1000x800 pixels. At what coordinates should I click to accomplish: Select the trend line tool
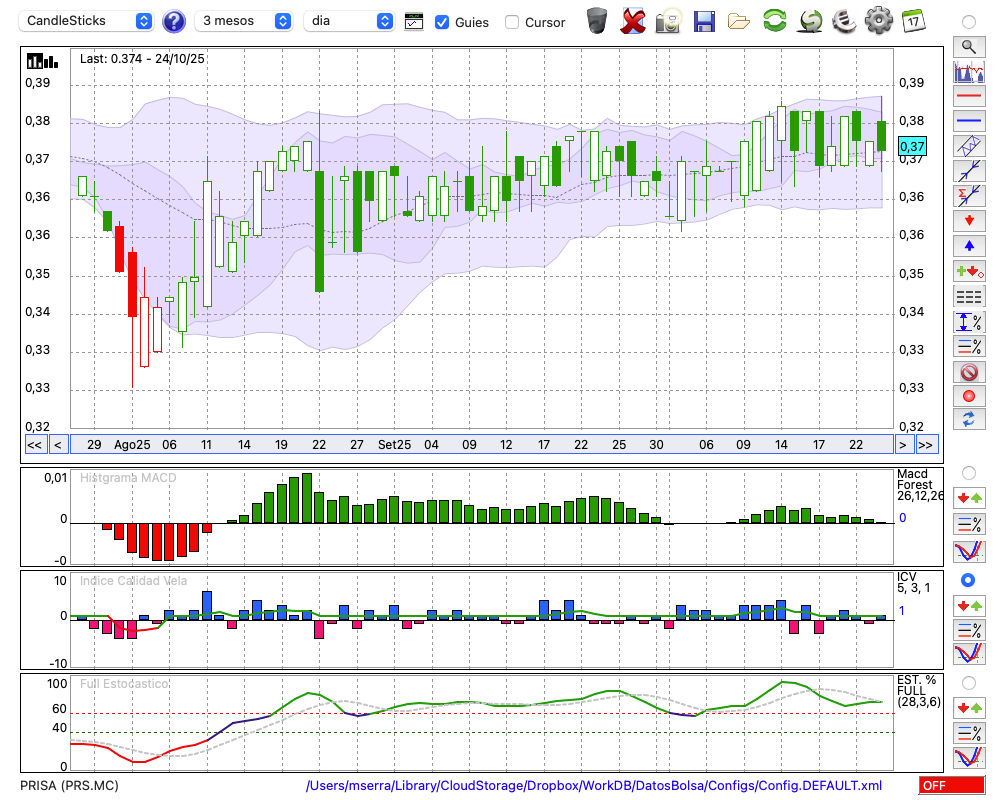[x=969, y=171]
